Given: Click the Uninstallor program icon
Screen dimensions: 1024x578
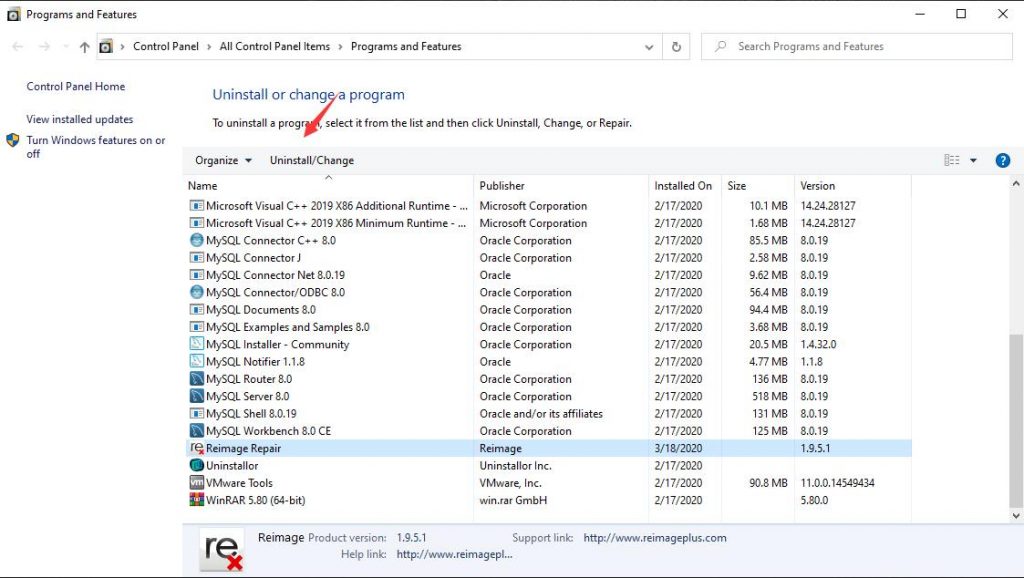Looking at the screenshot, I should click(197, 466).
